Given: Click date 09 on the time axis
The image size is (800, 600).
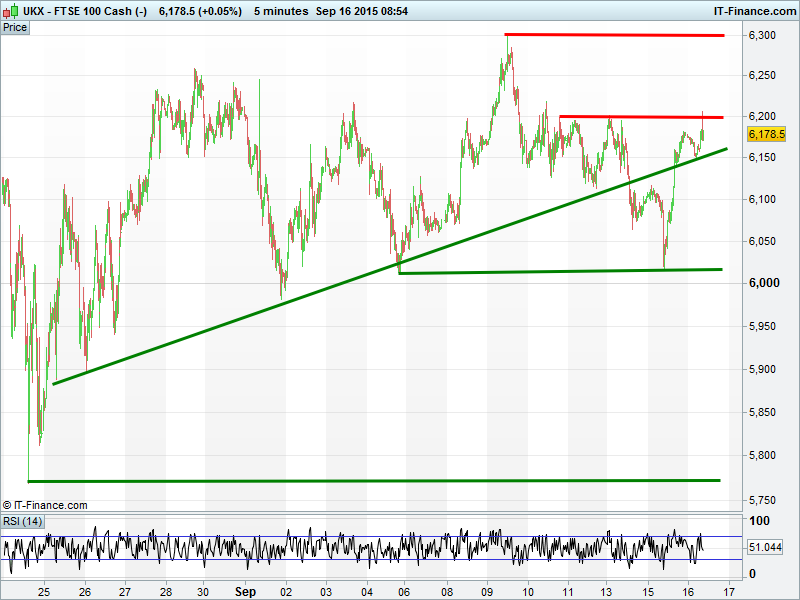Looking at the screenshot, I should (x=487, y=592).
